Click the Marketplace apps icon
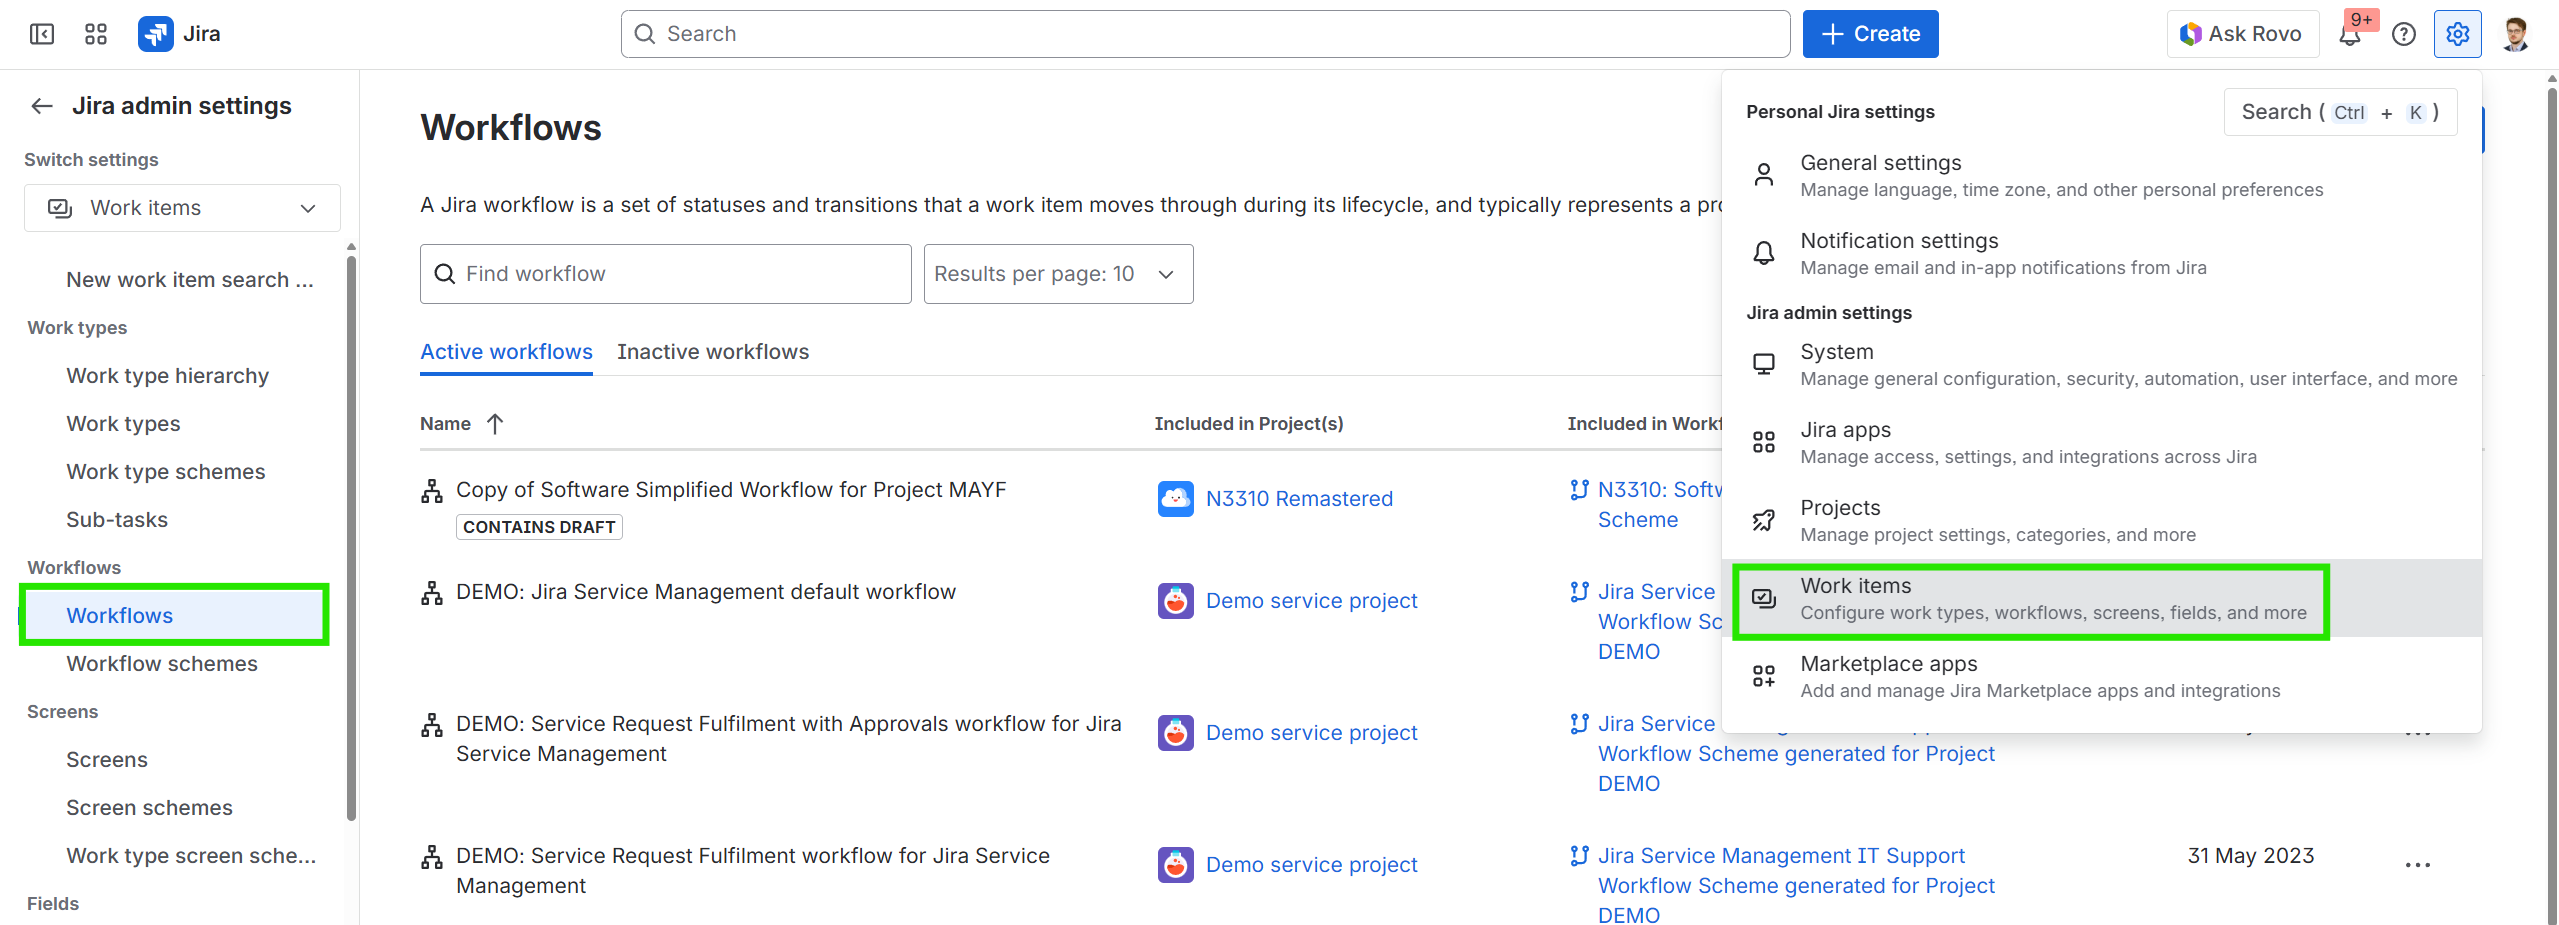Viewport: 2559px width, 925px height. click(x=1764, y=676)
